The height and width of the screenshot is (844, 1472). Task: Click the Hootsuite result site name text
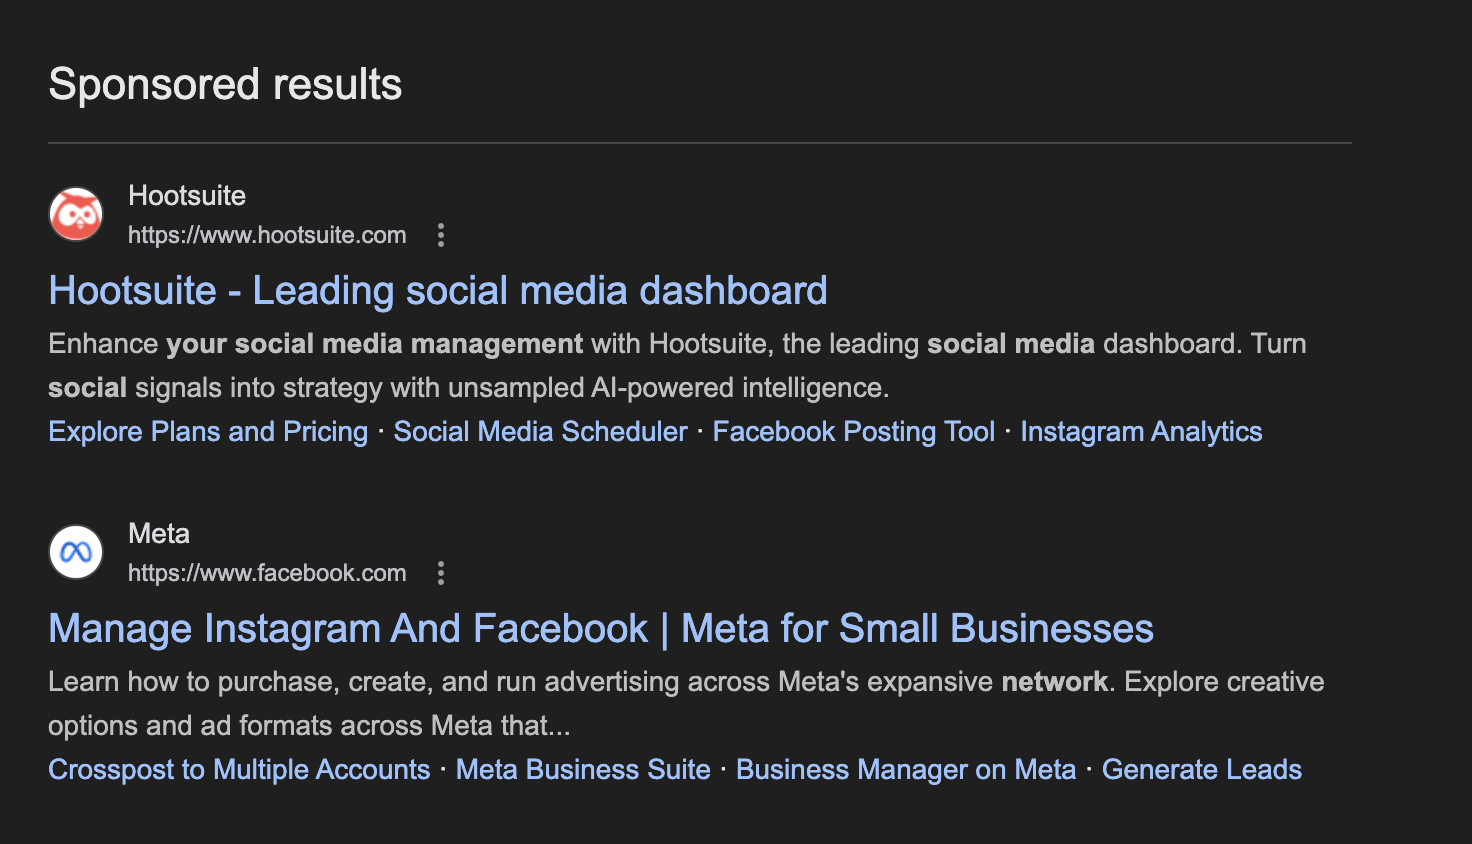(186, 195)
